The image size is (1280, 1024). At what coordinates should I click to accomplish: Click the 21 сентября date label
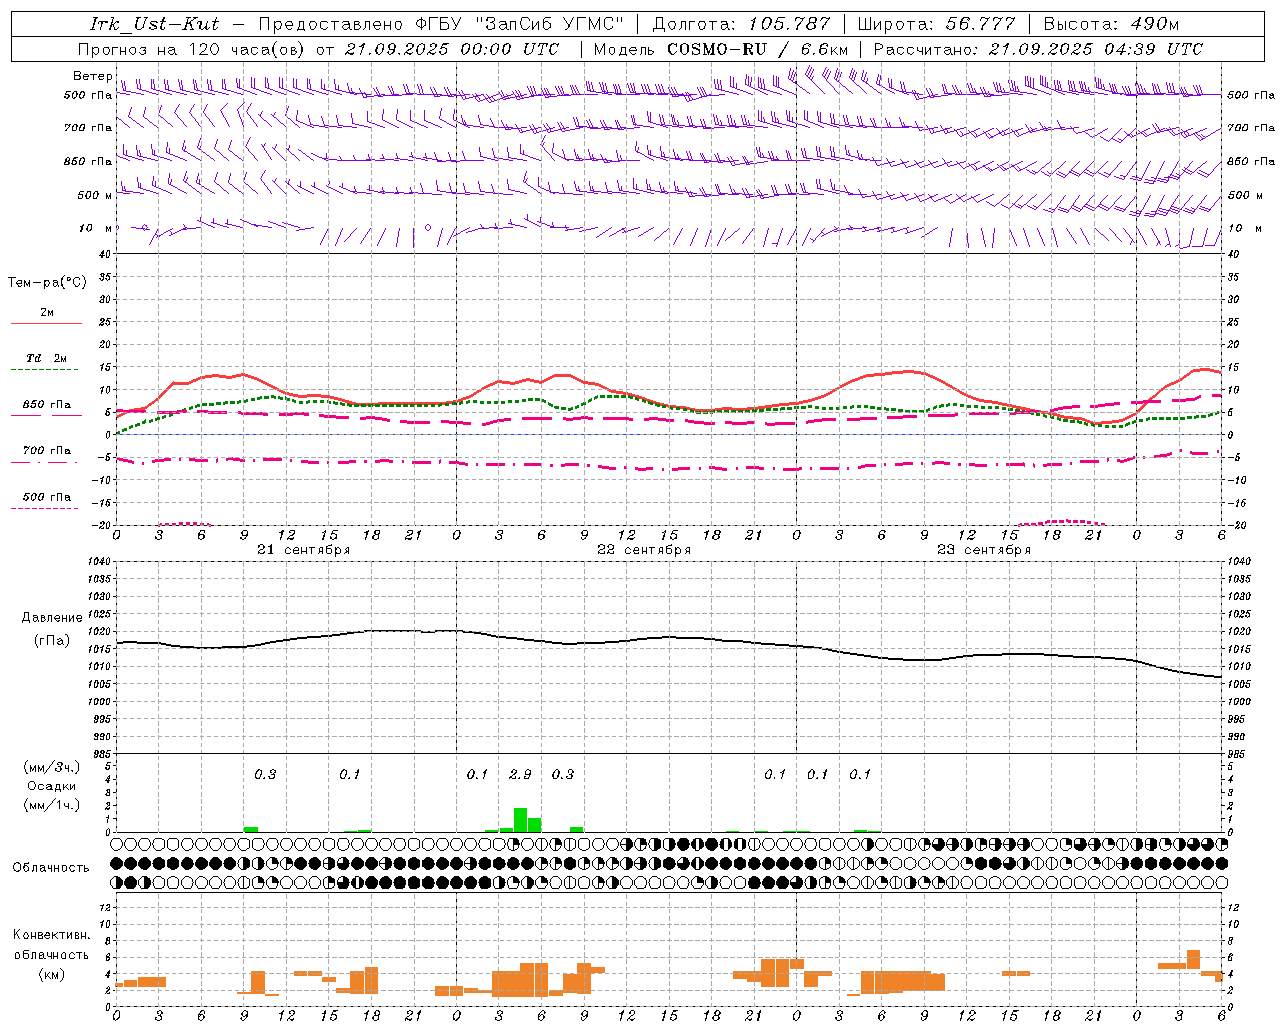point(304,549)
